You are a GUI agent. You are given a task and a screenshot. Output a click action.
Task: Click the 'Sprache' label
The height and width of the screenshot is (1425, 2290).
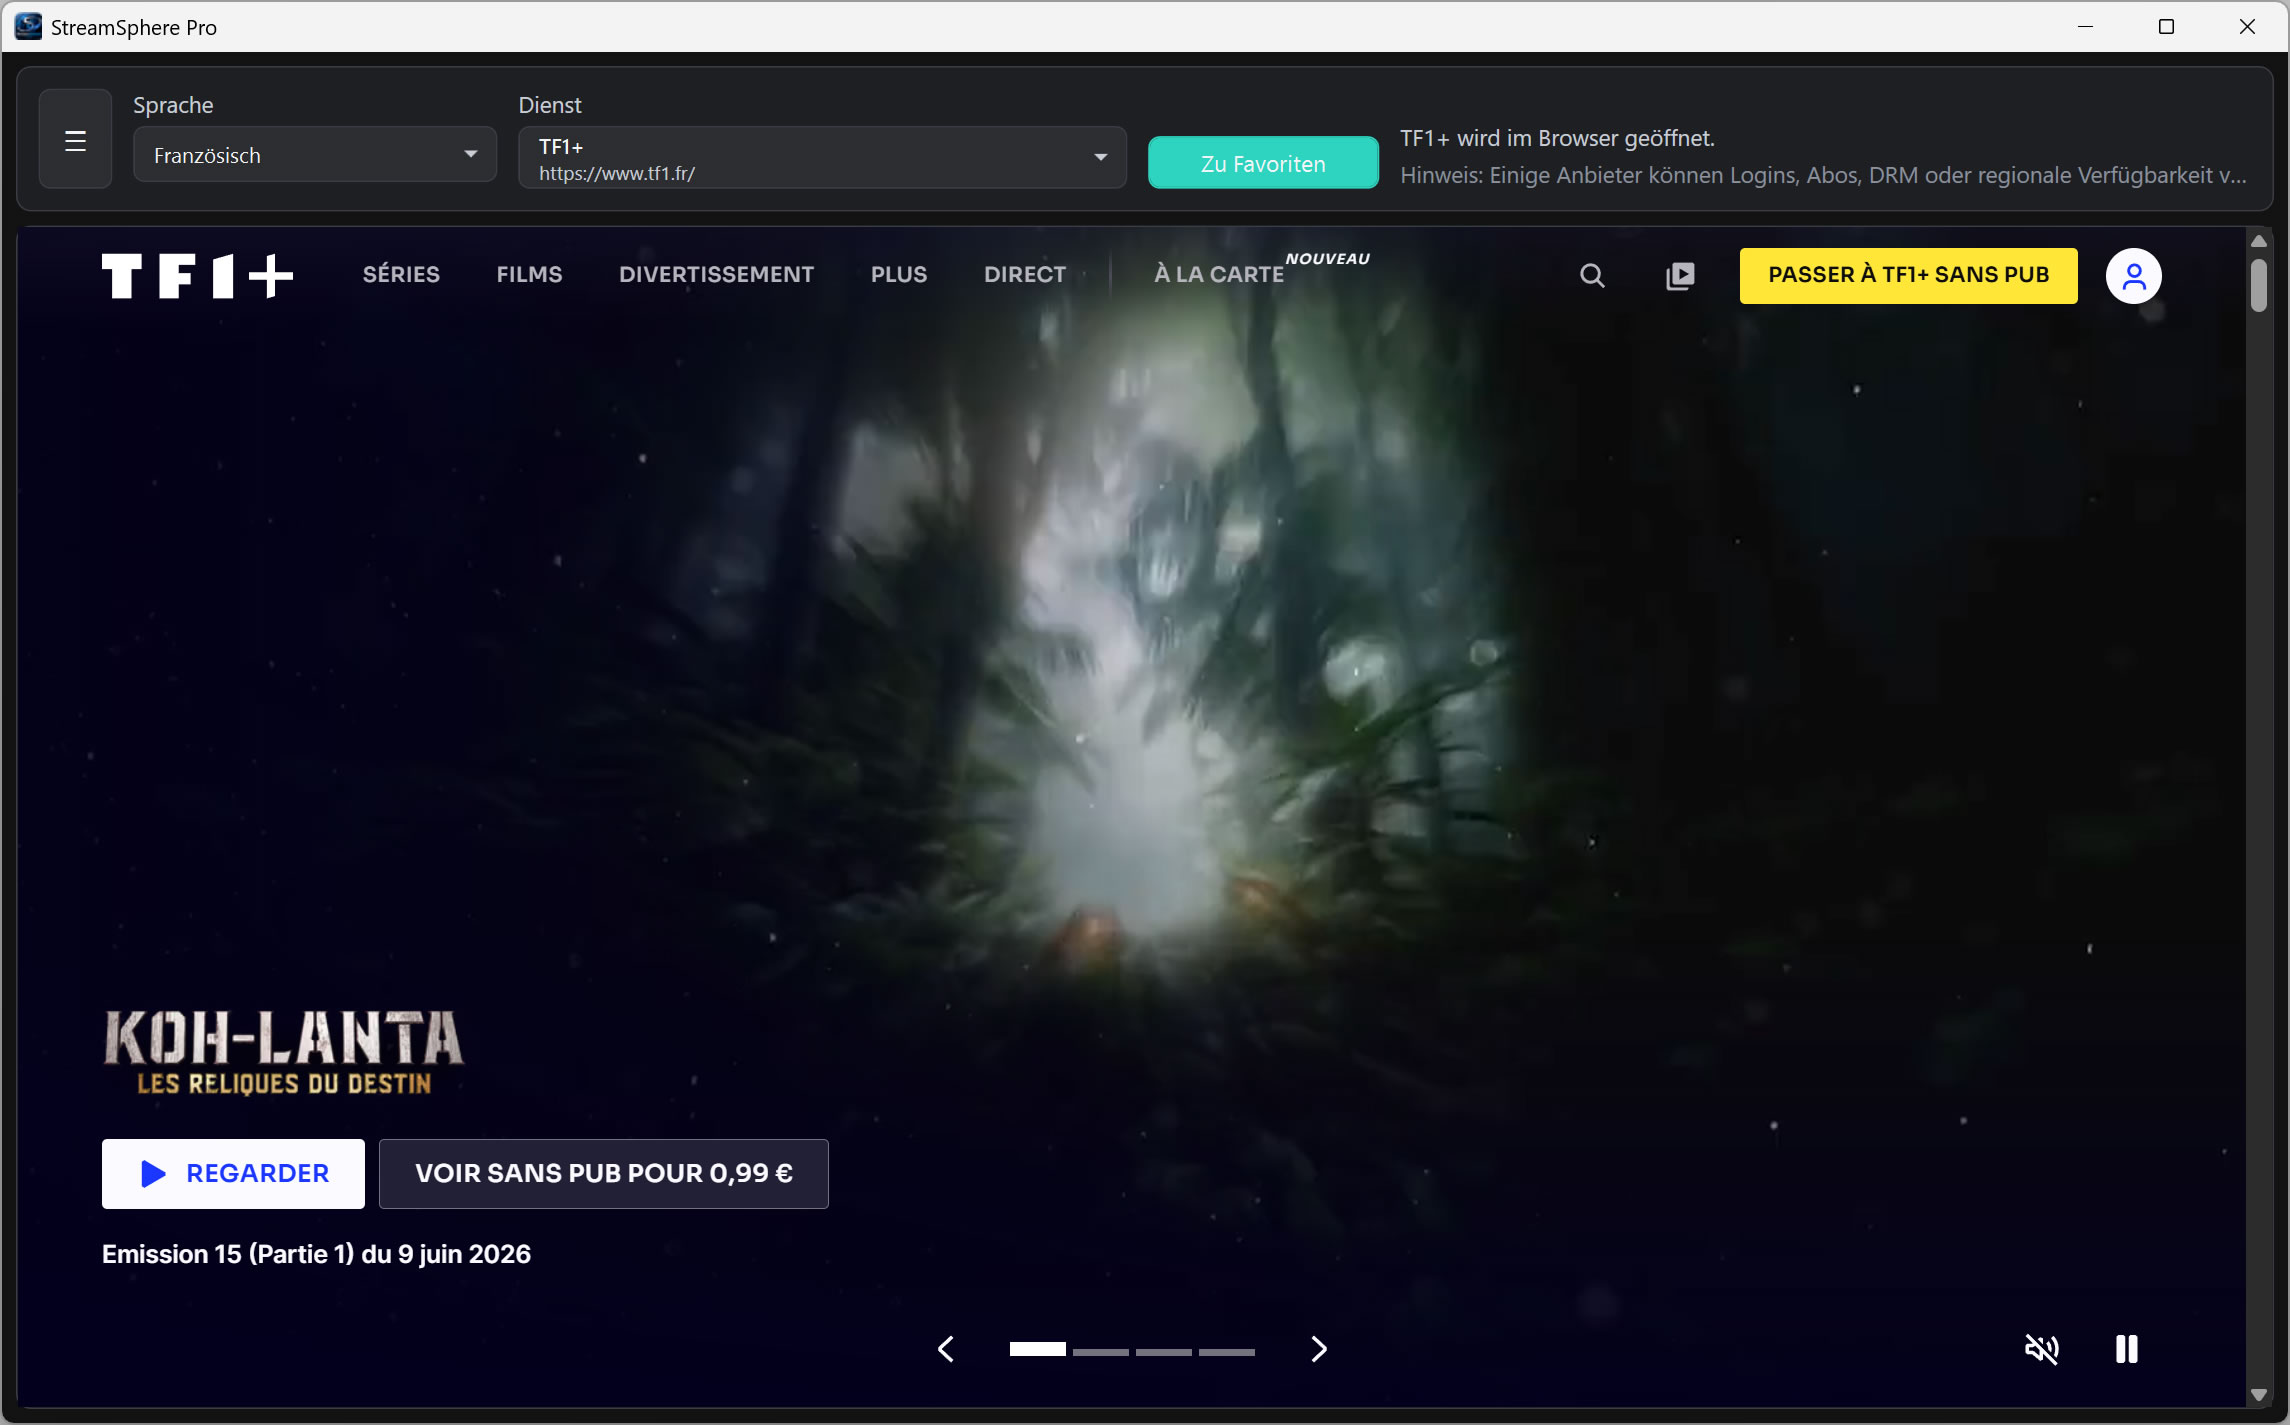(173, 105)
